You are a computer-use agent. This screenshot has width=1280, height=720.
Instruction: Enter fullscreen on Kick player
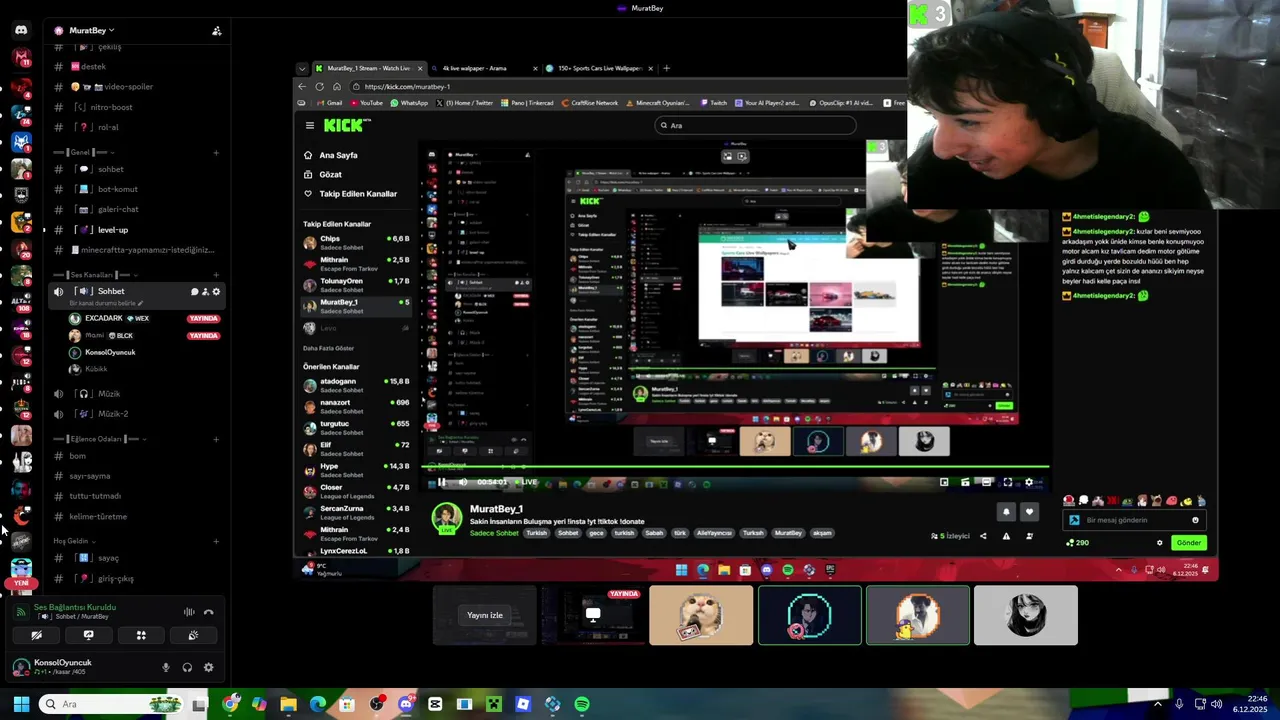[x=1008, y=482]
